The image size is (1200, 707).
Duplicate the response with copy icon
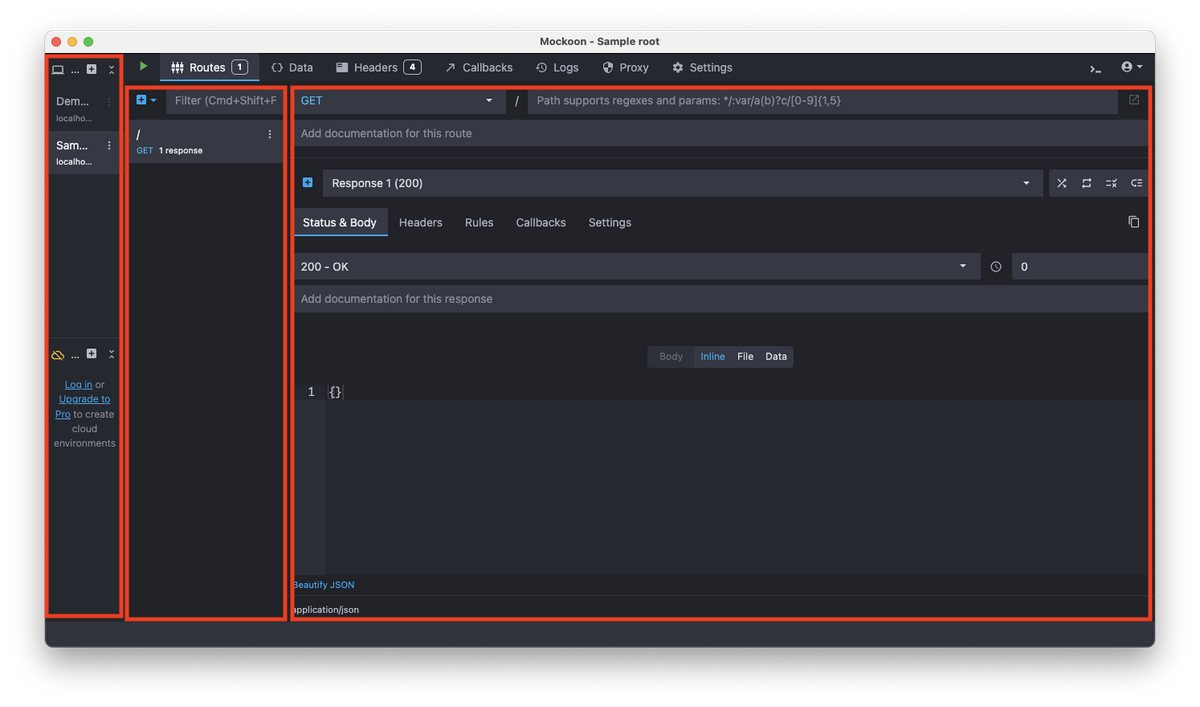pyautogui.click(x=1134, y=222)
